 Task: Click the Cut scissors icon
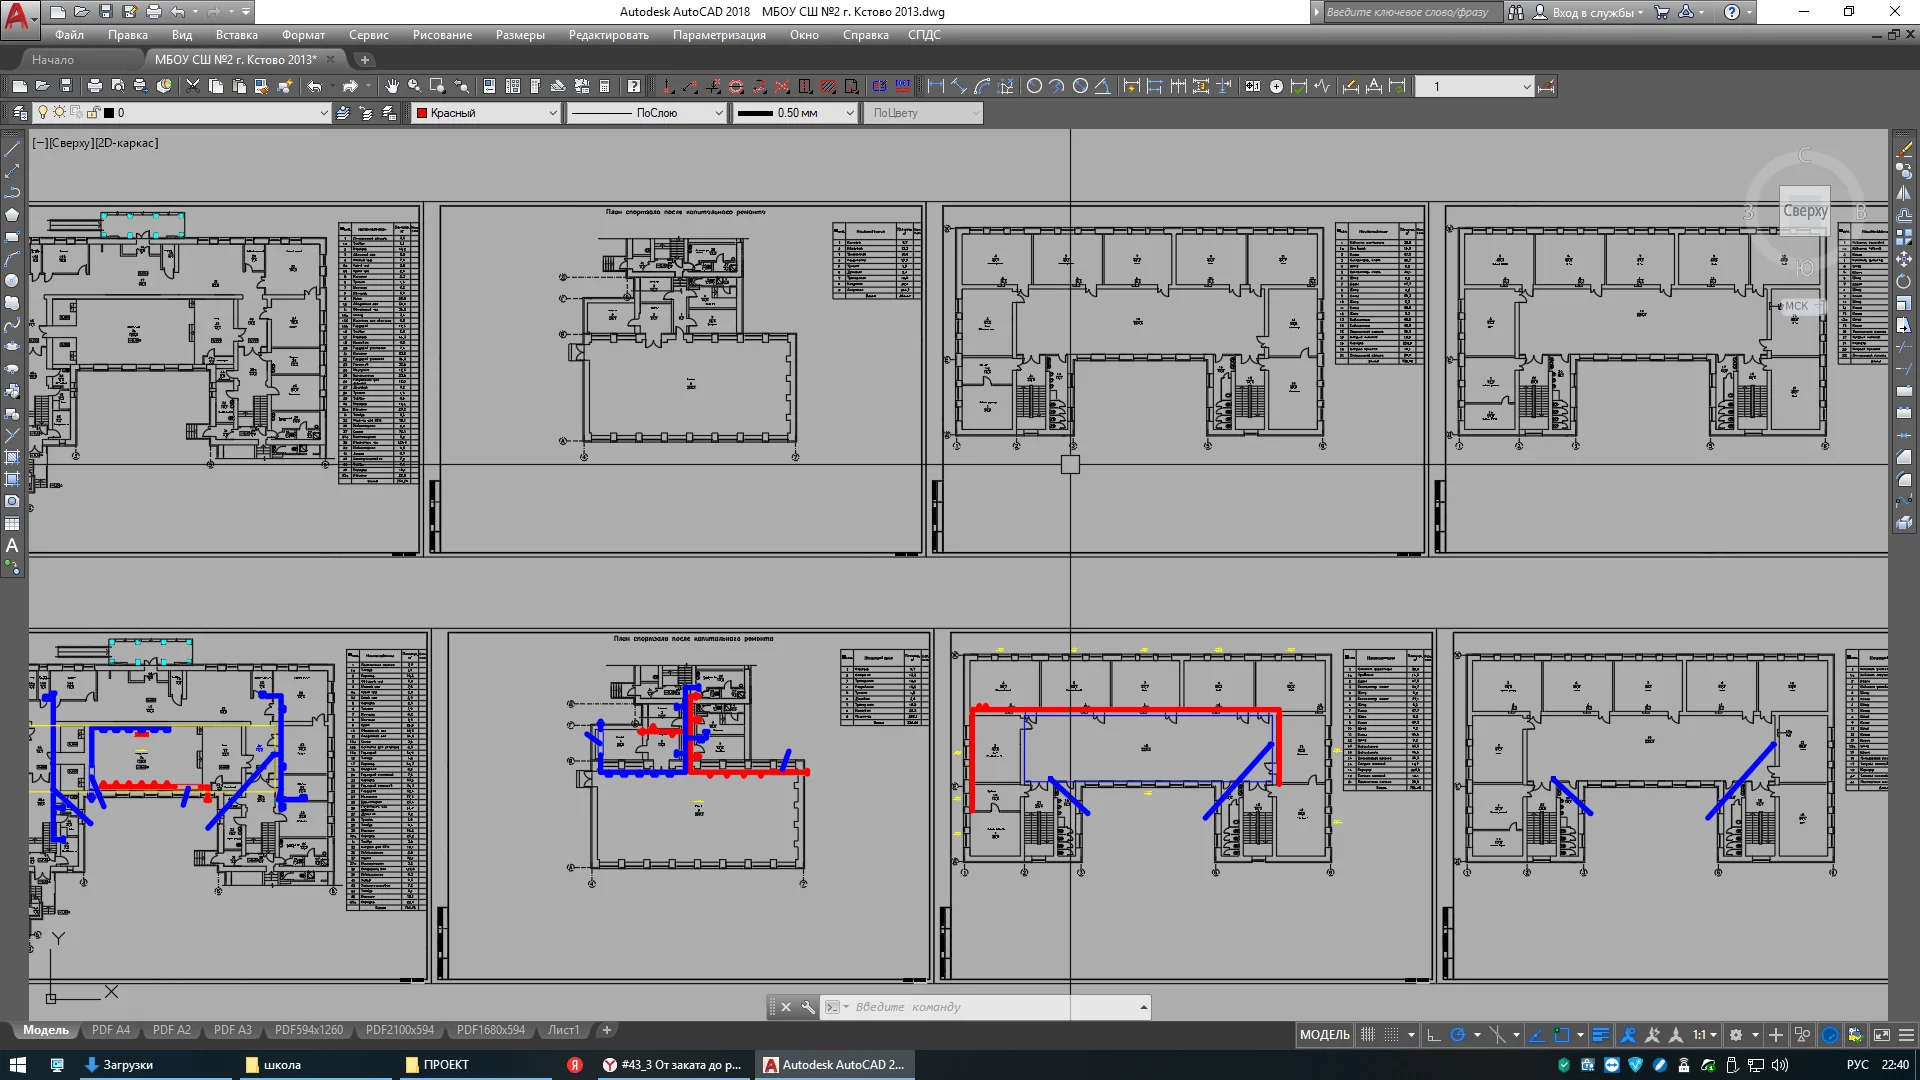pyautogui.click(x=192, y=87)
